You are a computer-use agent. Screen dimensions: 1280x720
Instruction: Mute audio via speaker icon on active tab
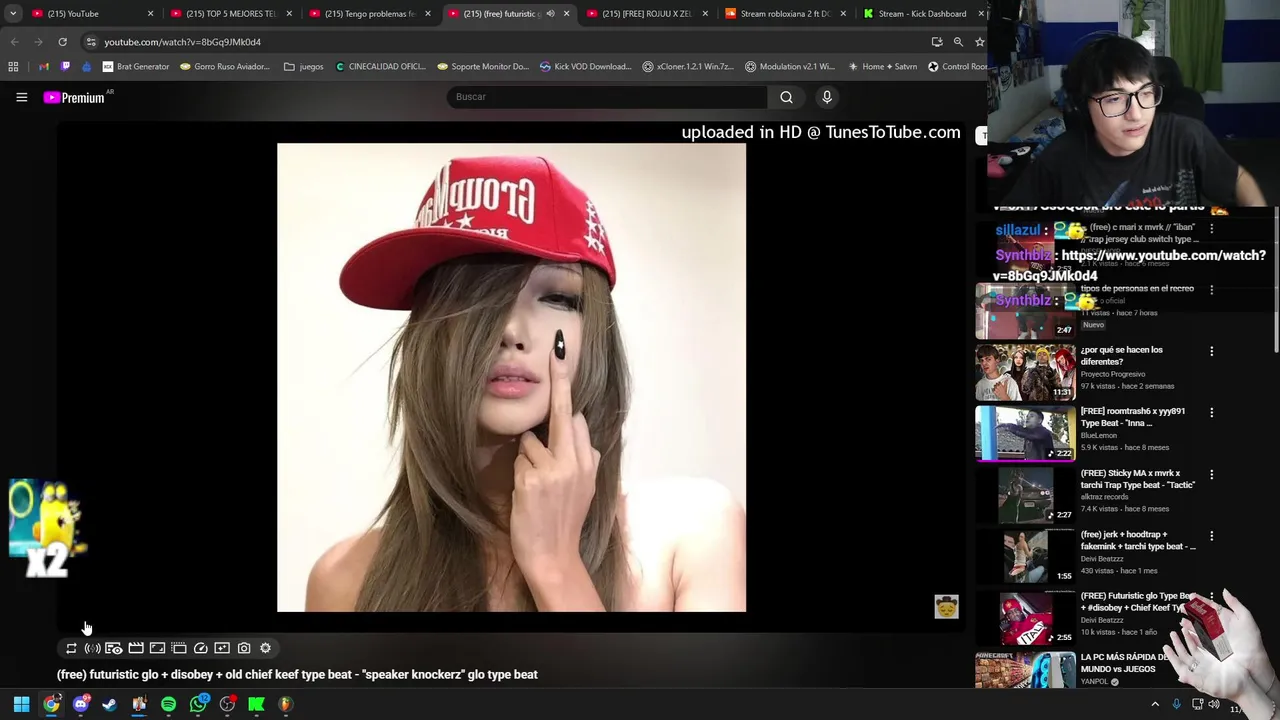pyautogui.click(x=550, y=14)
